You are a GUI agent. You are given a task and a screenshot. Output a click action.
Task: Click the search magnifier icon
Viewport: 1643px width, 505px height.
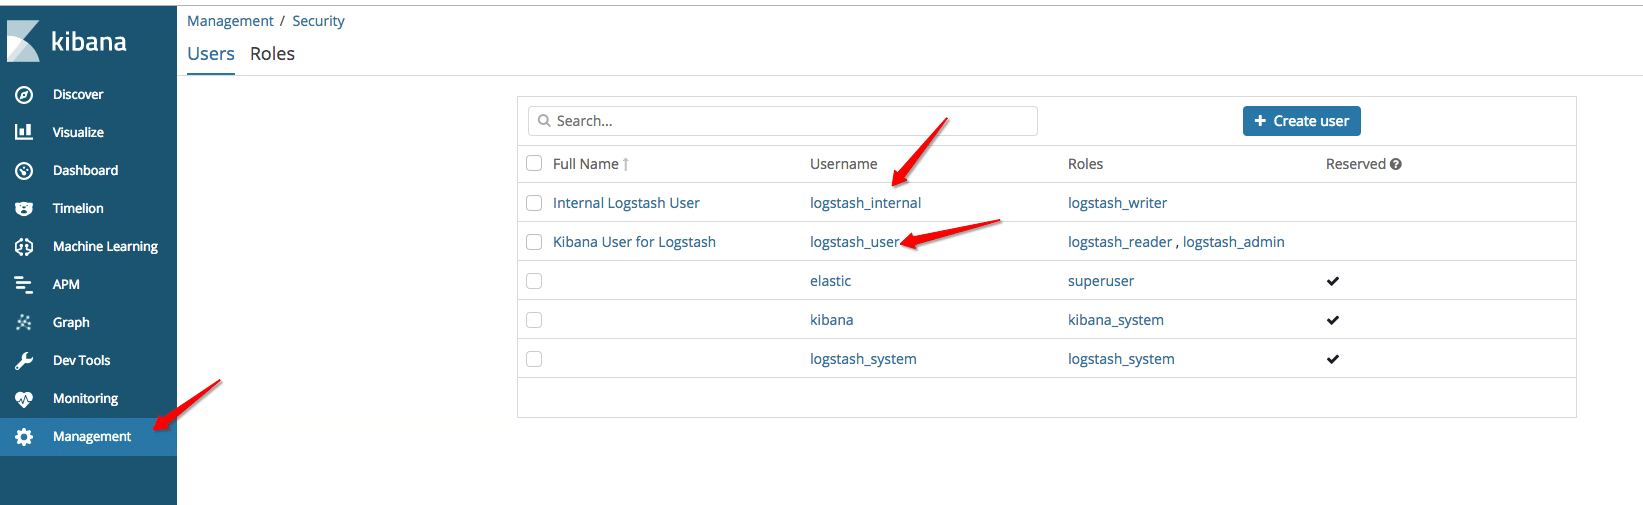[544, 121]
